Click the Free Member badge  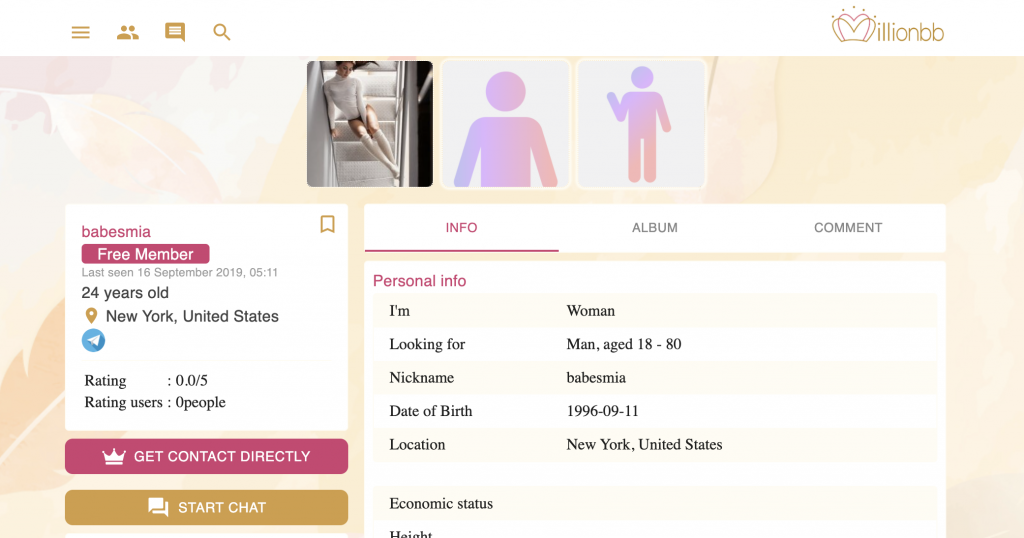[x=146, y=254]
